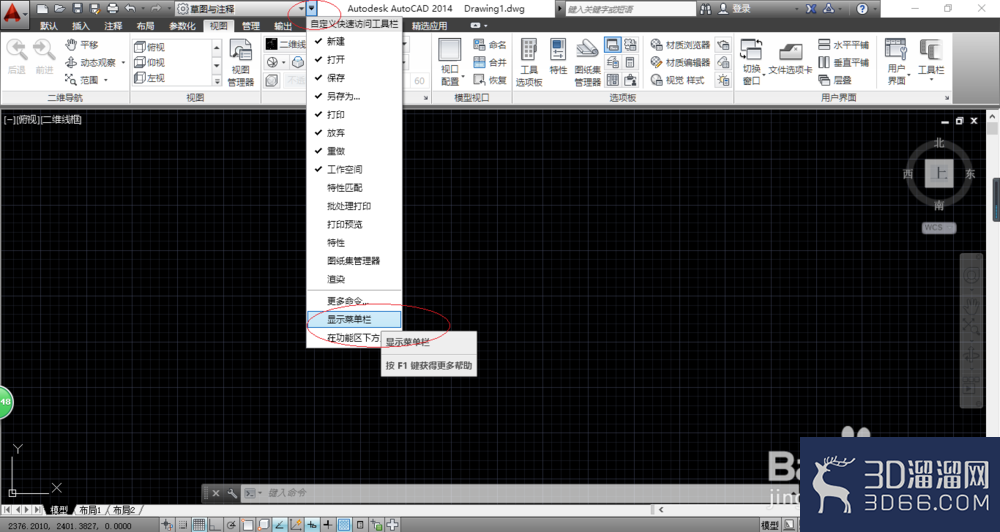The width and height of the screenshot is (1000, 532).
Task: Click the ViewCube 上 top face
Action: [x=939, y=173]
